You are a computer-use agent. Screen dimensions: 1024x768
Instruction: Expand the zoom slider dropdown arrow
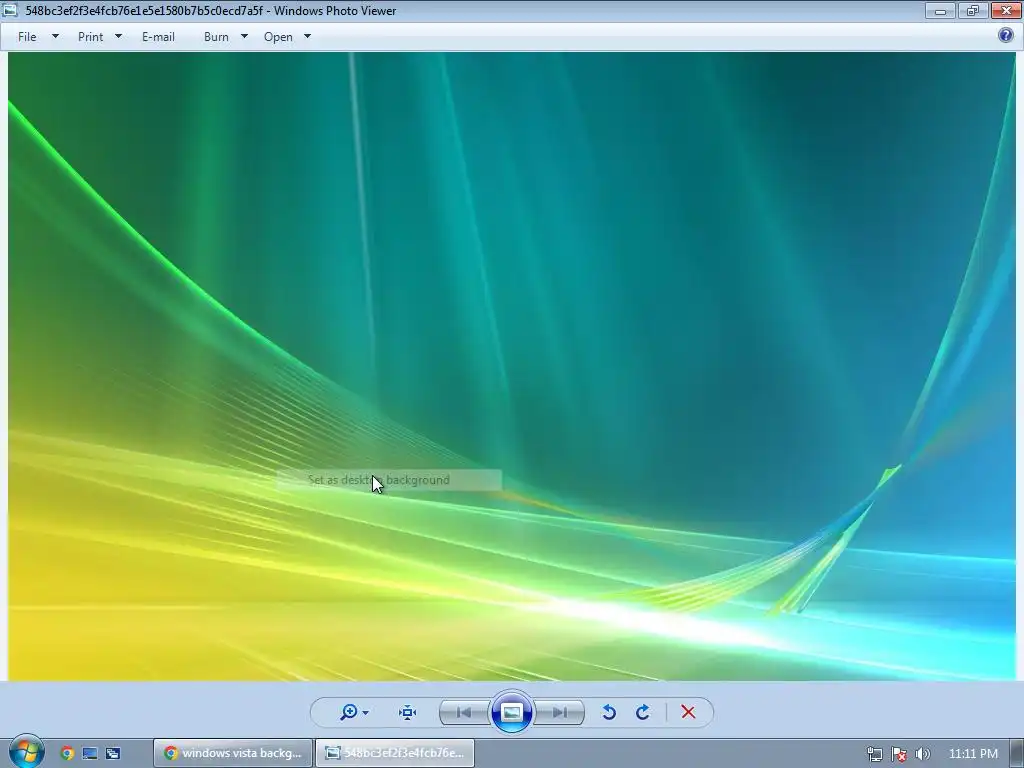tap(366, 712)
